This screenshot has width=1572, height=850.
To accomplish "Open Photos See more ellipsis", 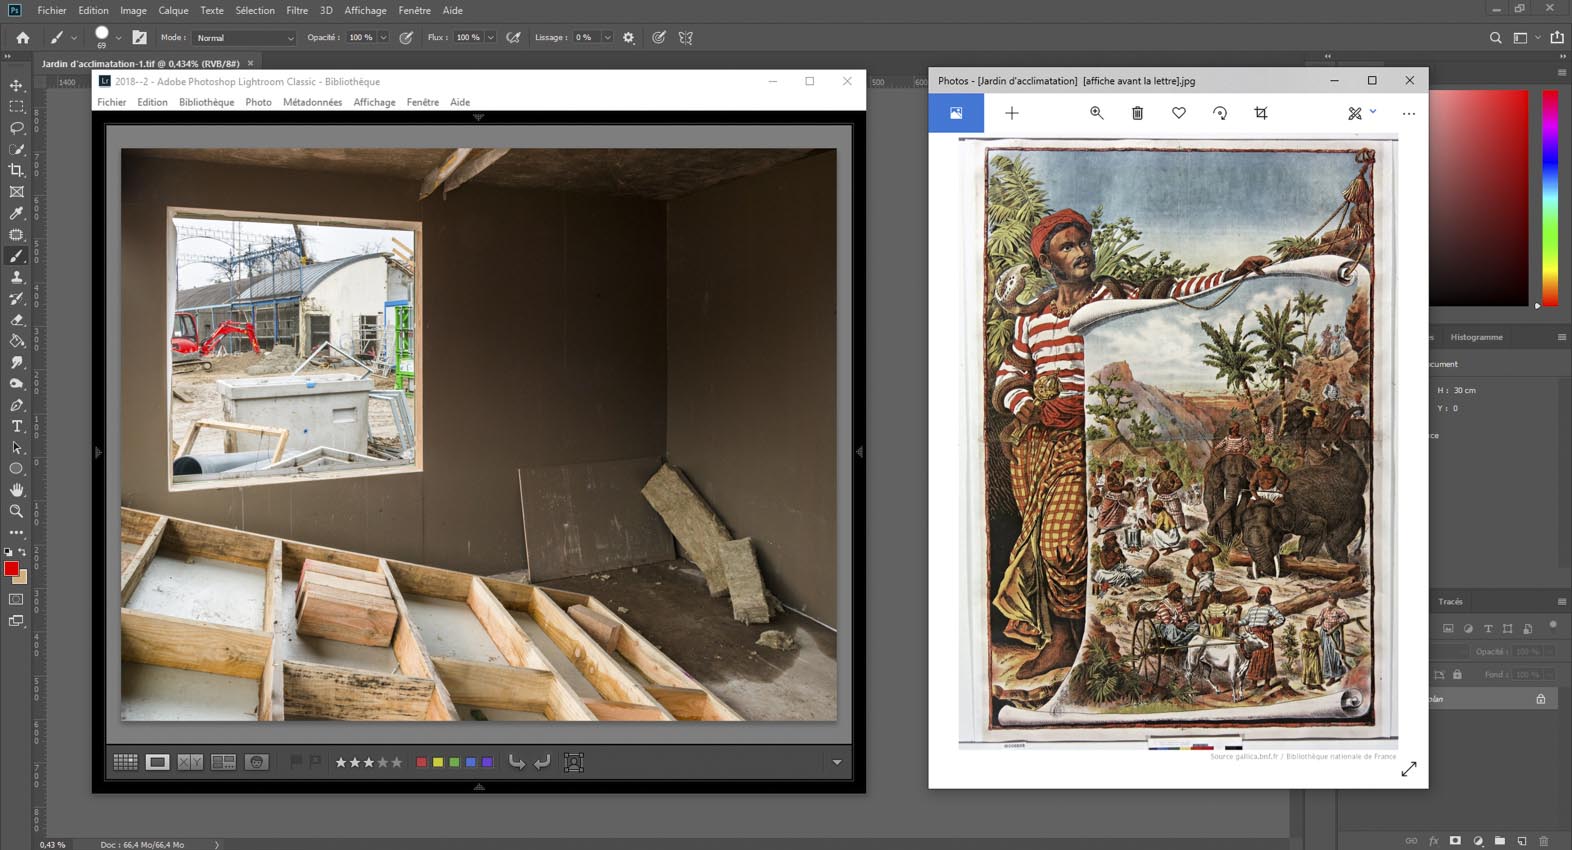I will pos(1408,113).
